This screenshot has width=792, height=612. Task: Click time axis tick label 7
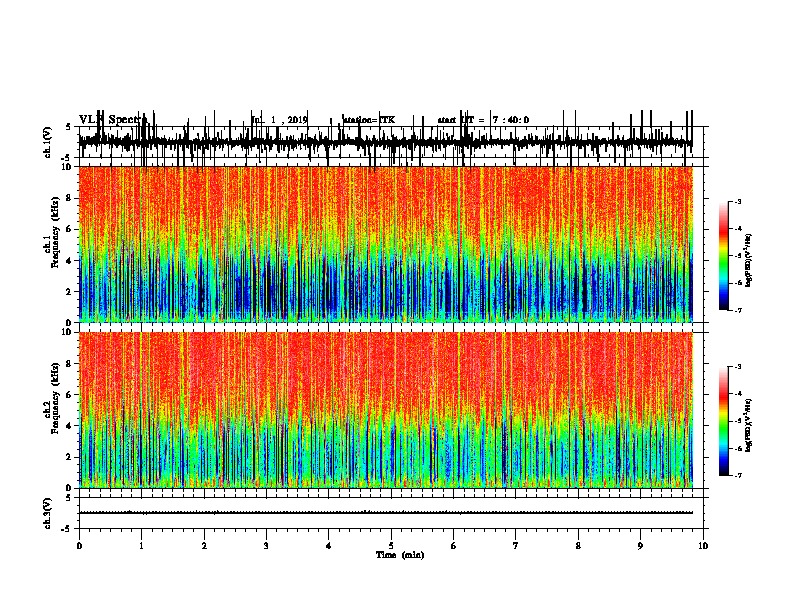click(516, 546)
